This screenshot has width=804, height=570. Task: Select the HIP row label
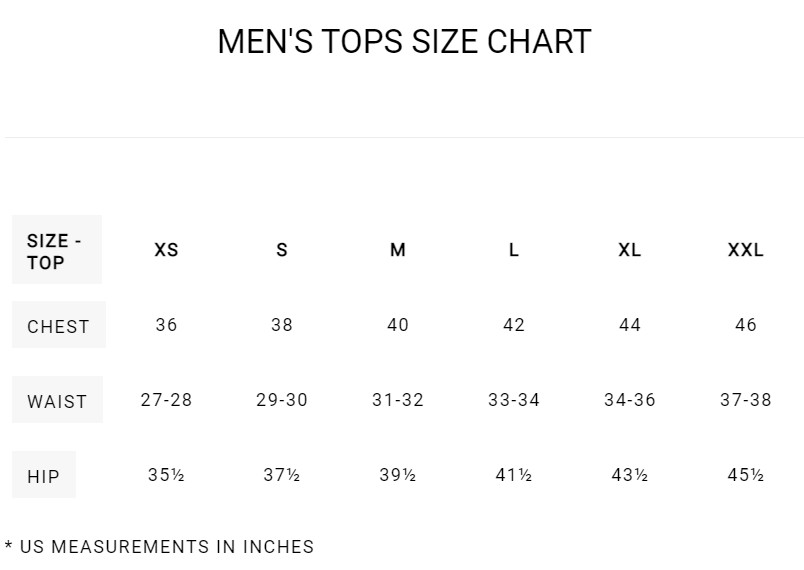tap(44, 475)
